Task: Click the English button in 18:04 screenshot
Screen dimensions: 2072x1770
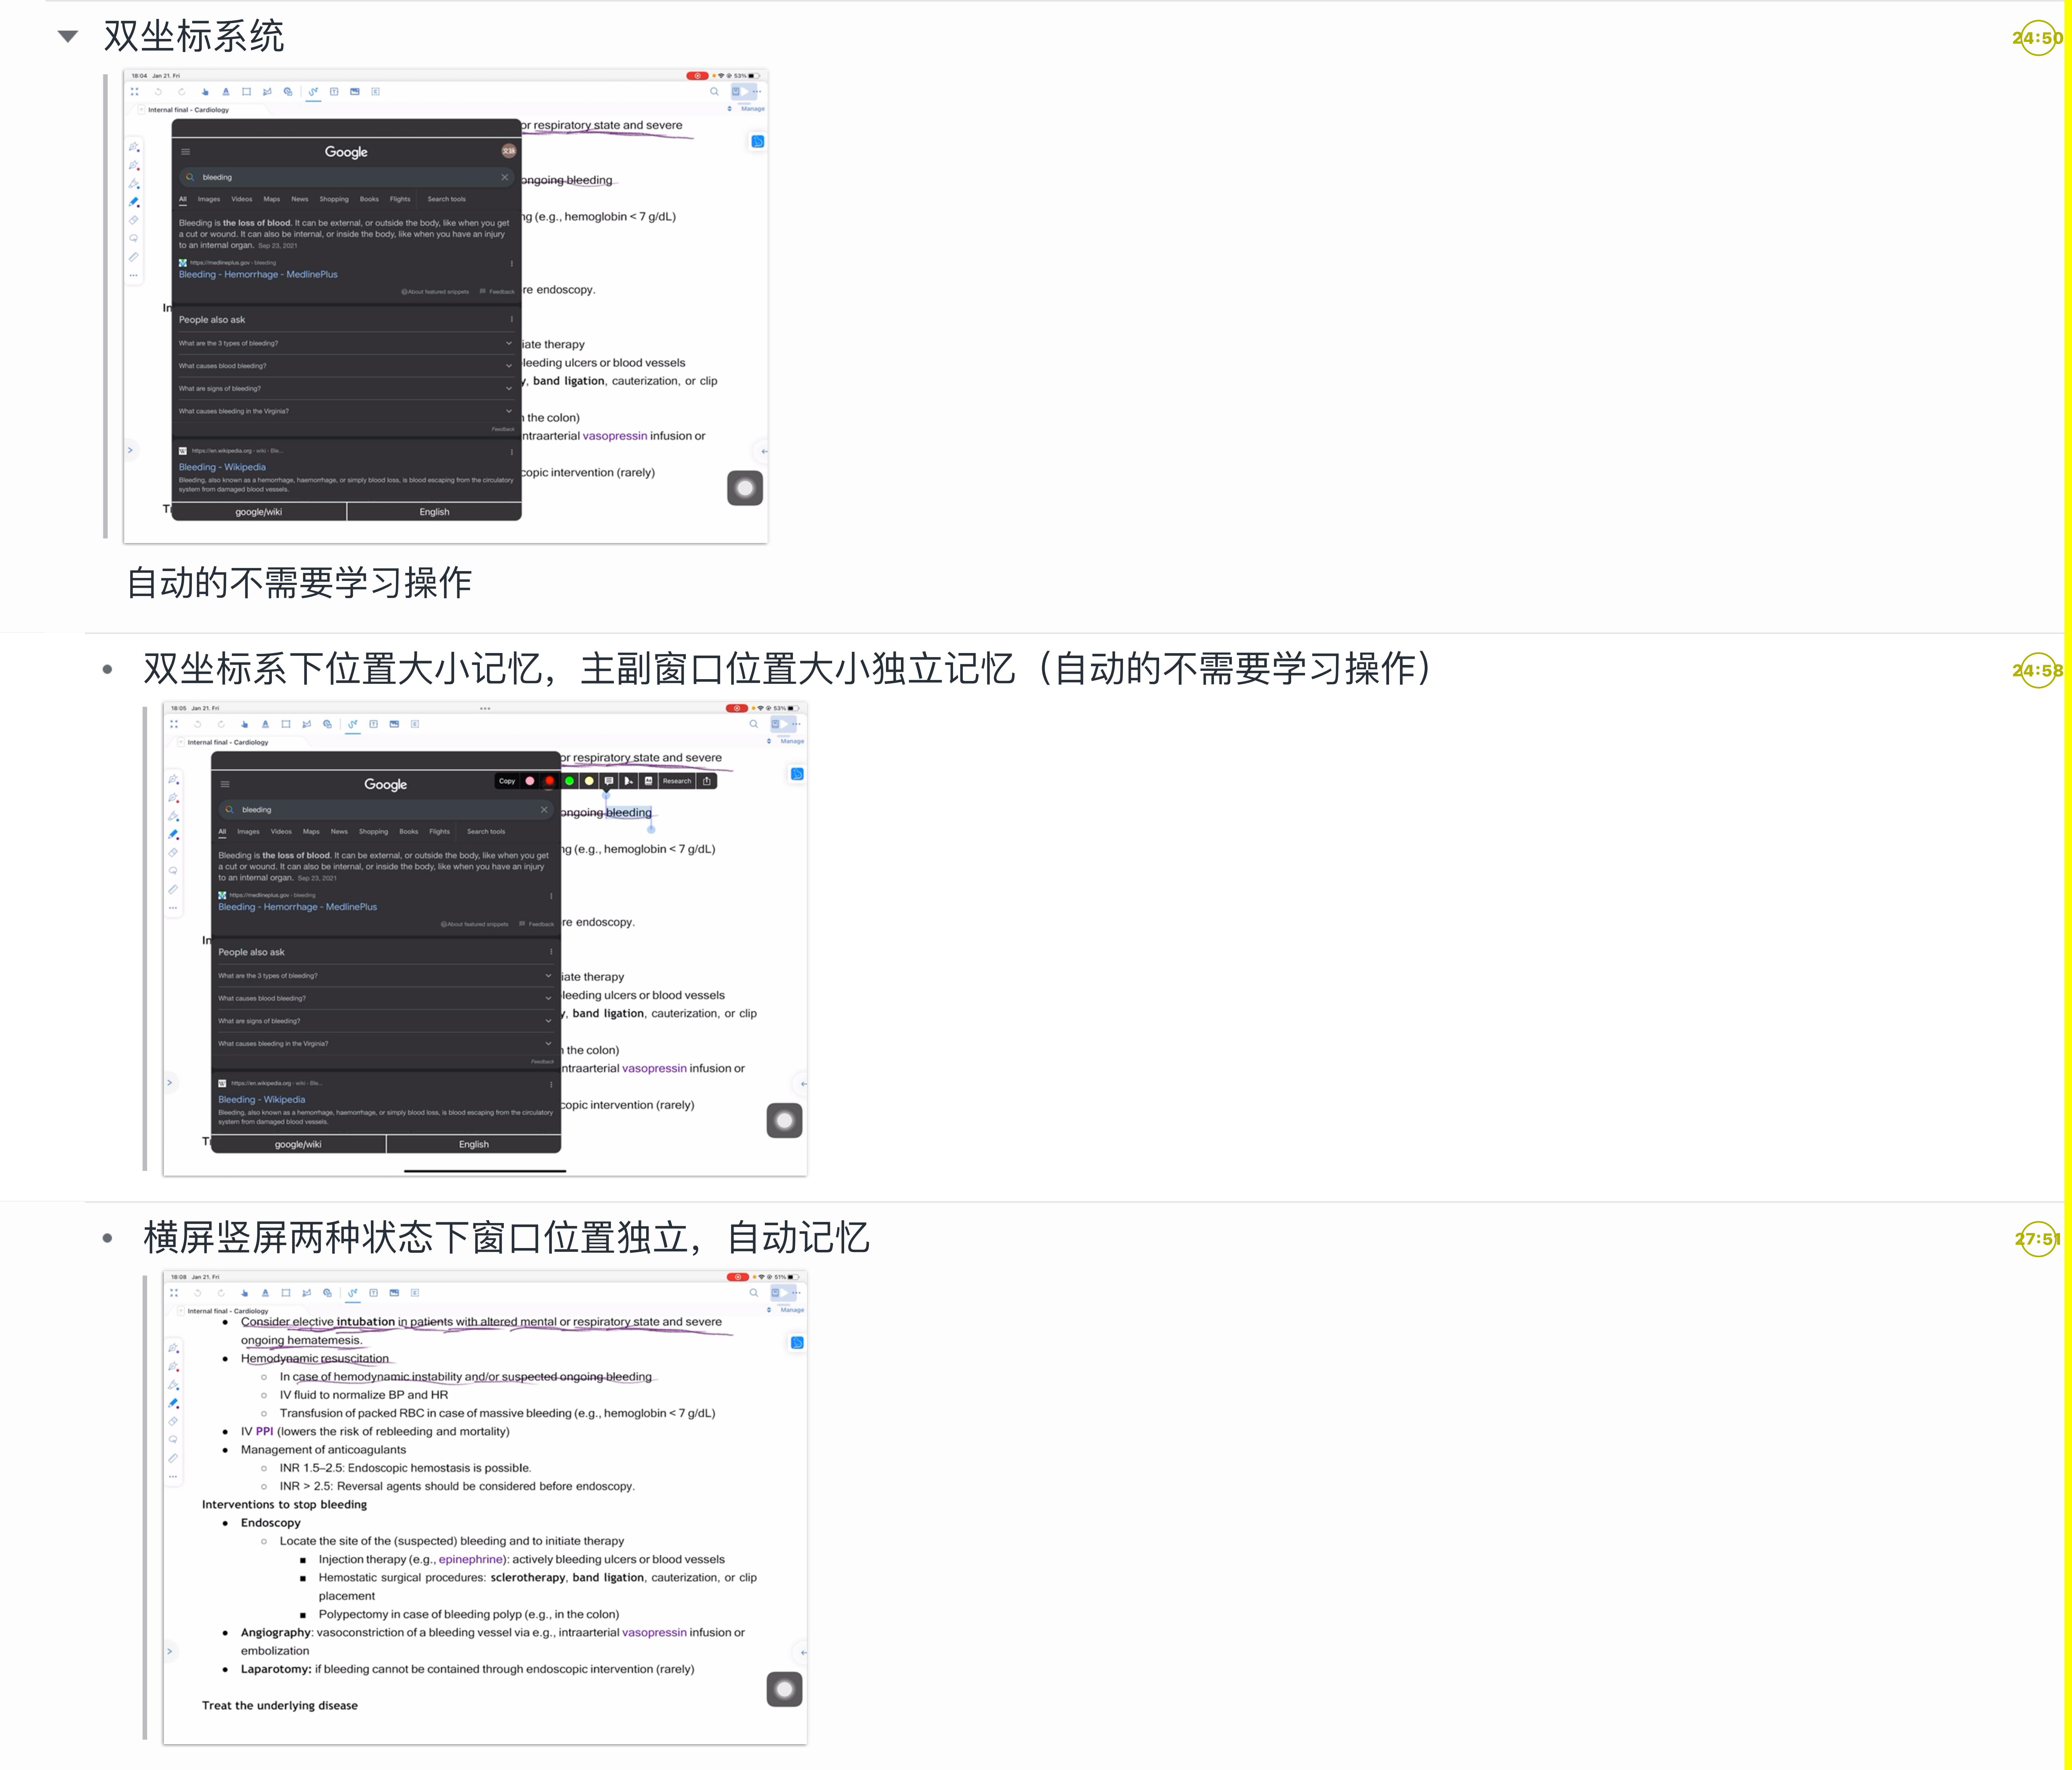Action: pos(434,512)
